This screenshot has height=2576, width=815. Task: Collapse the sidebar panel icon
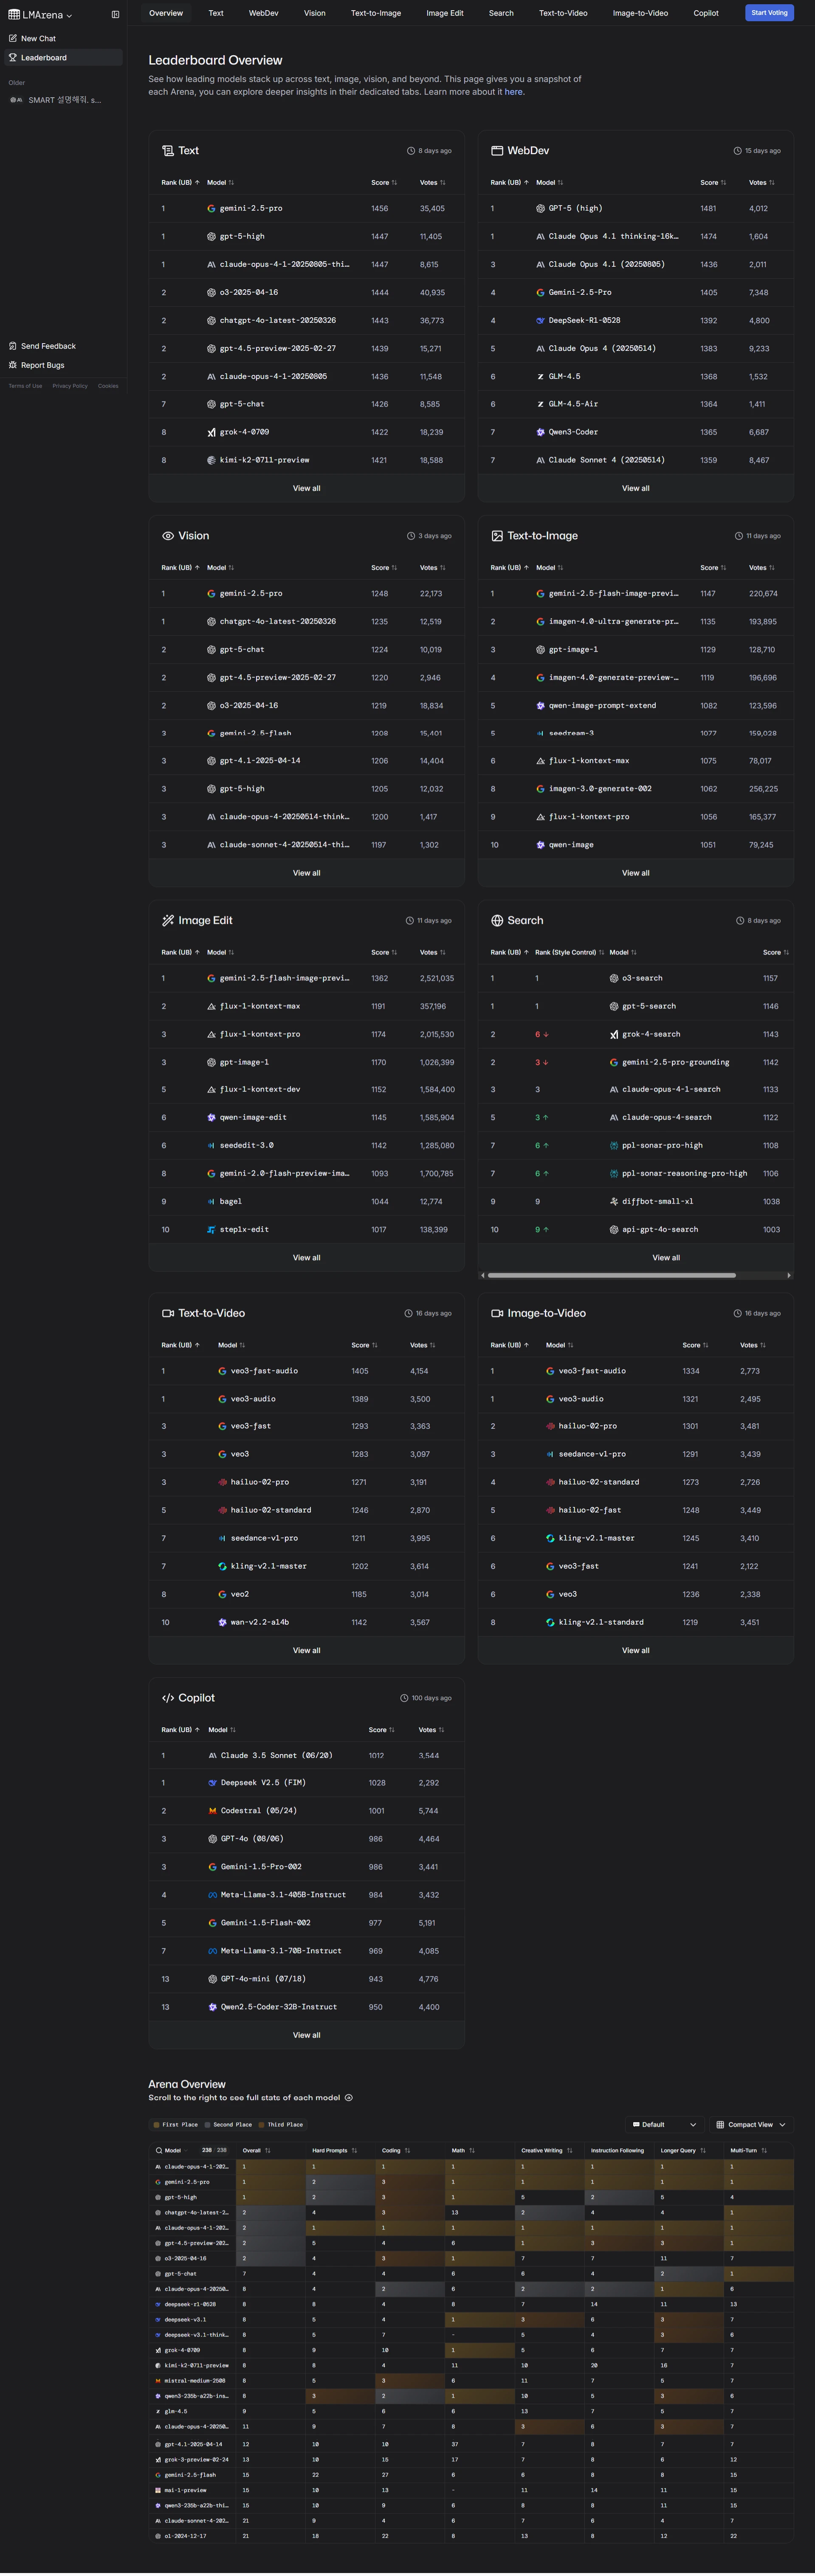(115, 15)
